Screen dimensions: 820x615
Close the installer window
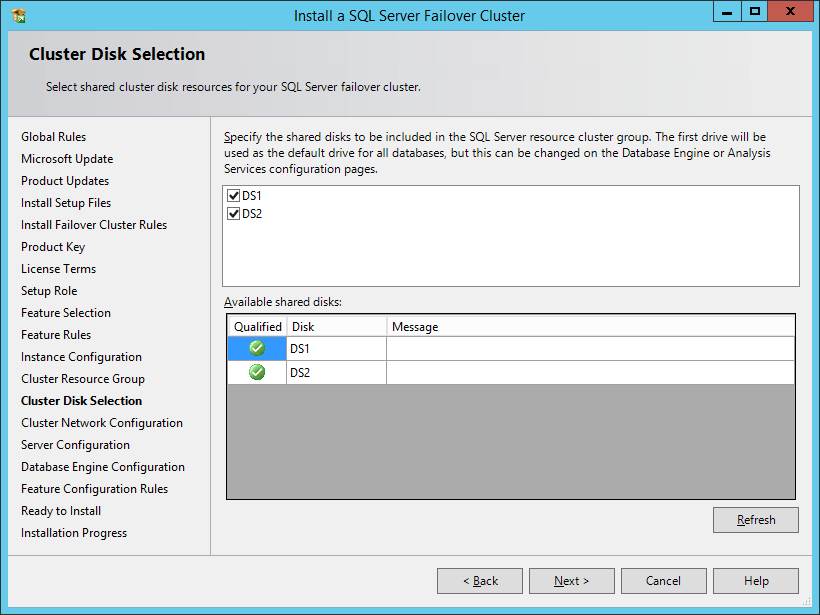[x=790, y=12]
